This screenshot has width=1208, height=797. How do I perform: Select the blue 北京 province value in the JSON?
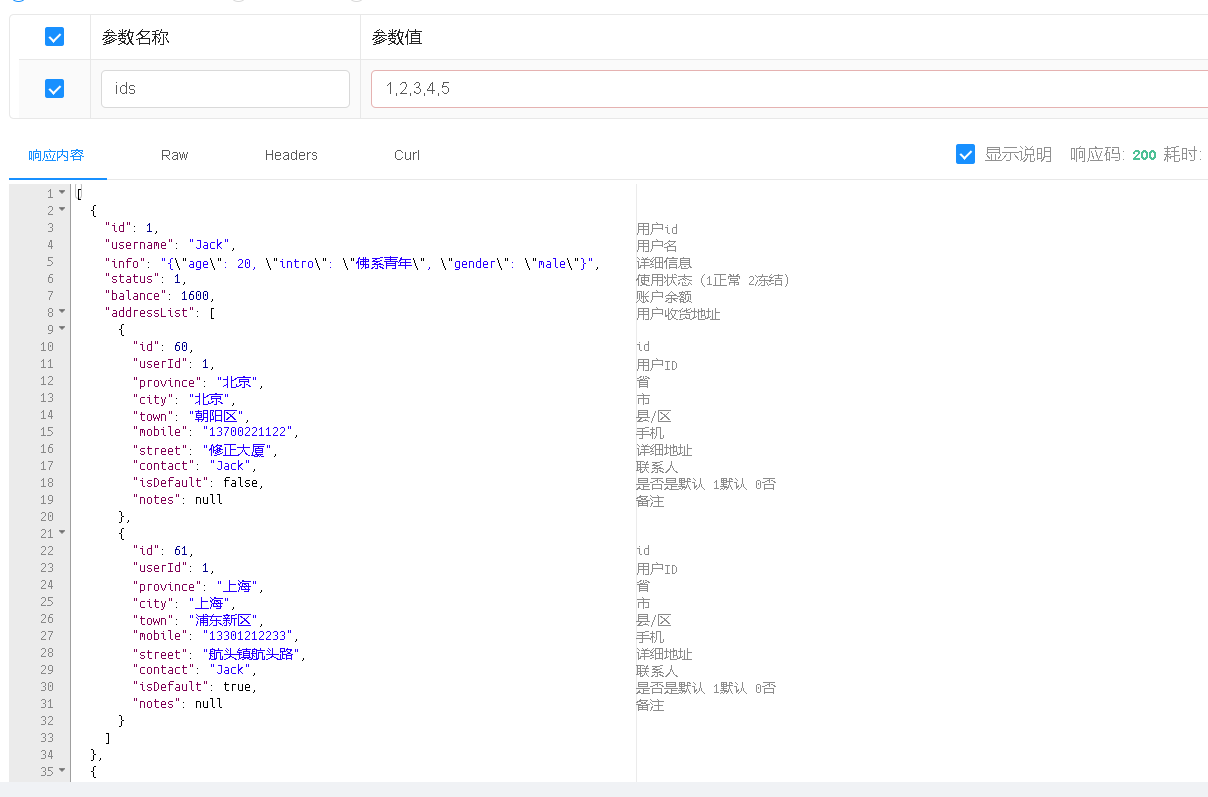(x=236, y=381)
